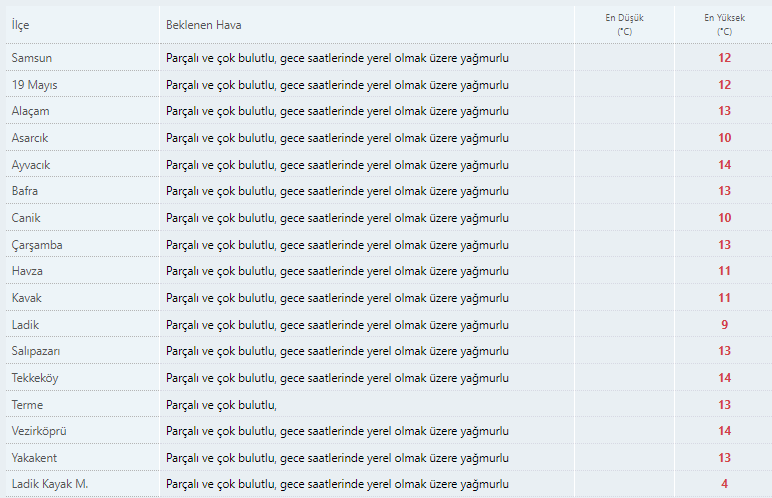Click the En Yüksek (°C) header
Screen dimensions: 772x498
click(724, 25)
